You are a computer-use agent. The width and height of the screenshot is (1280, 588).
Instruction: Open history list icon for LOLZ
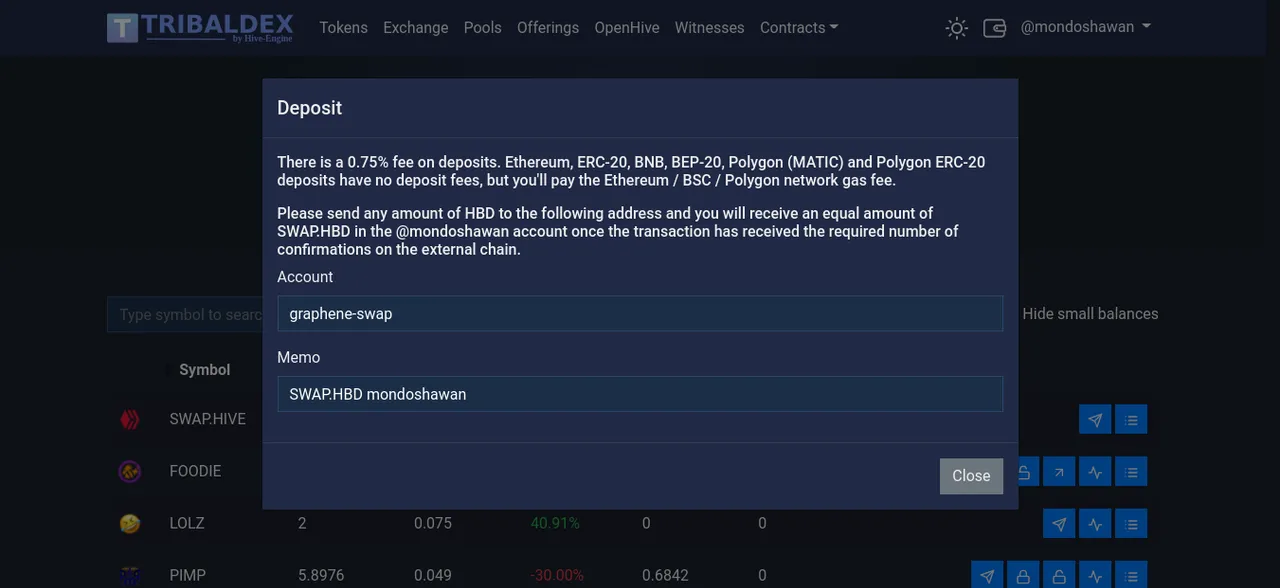click(1131, 523)
